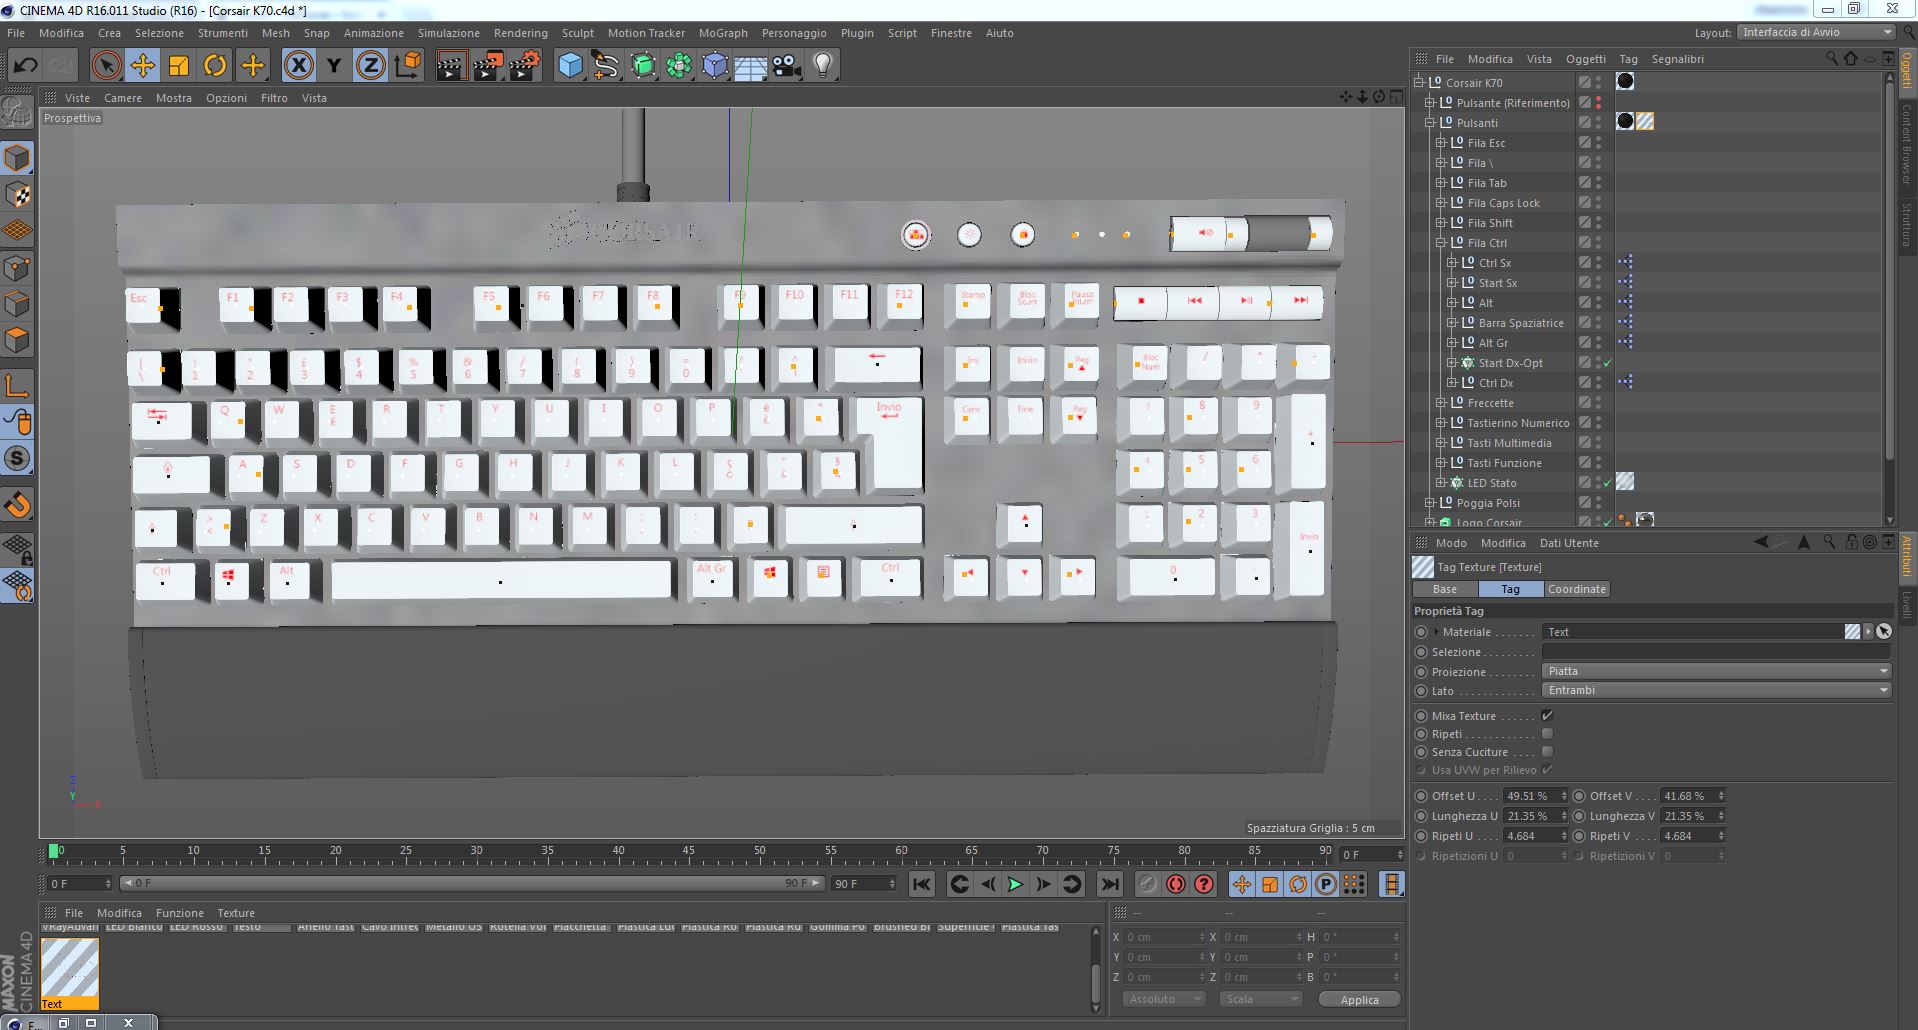Jump to the end of the animation
Image resolution: width=1918 pixels, height=1030 pixels.
point(1109,884)
